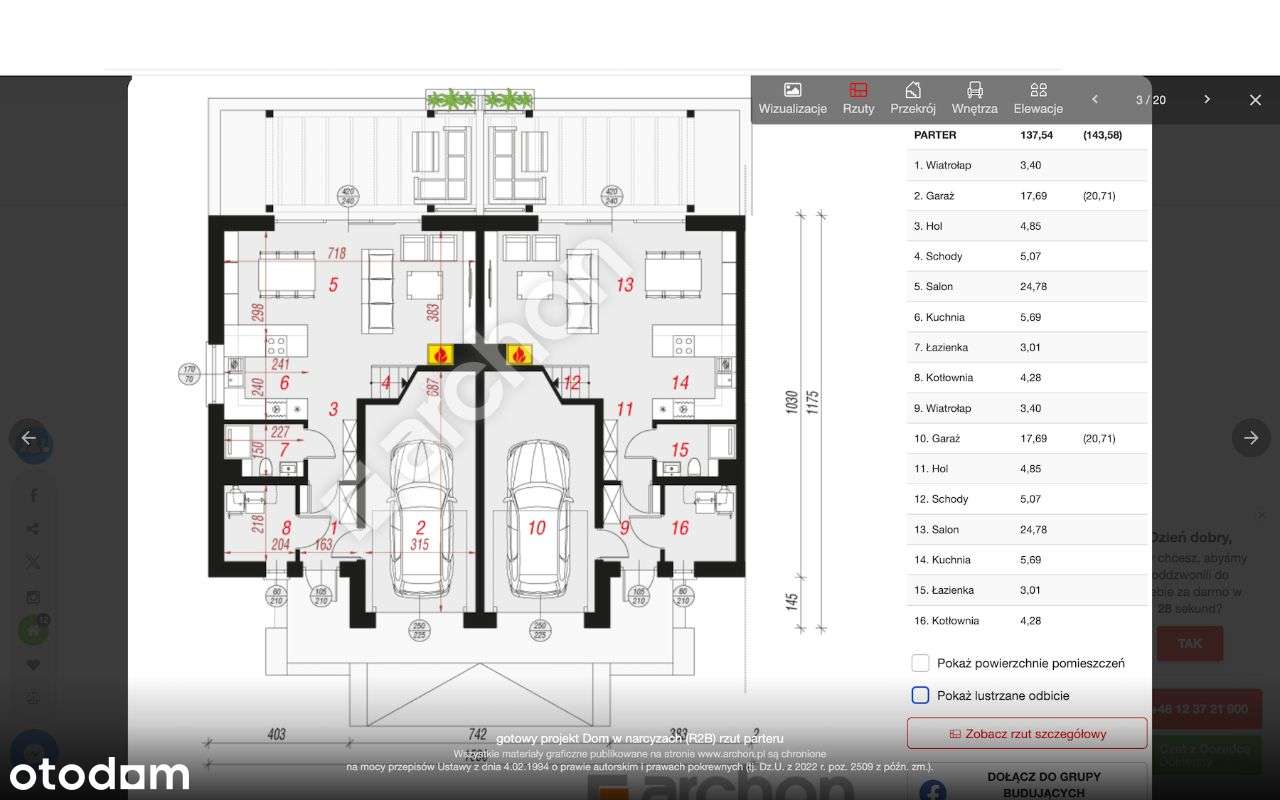Image resolution: width=1280 pixels, height=800 pixels.
Task: Select the Rzuty floor plan tab
Action: click(858, 98)
